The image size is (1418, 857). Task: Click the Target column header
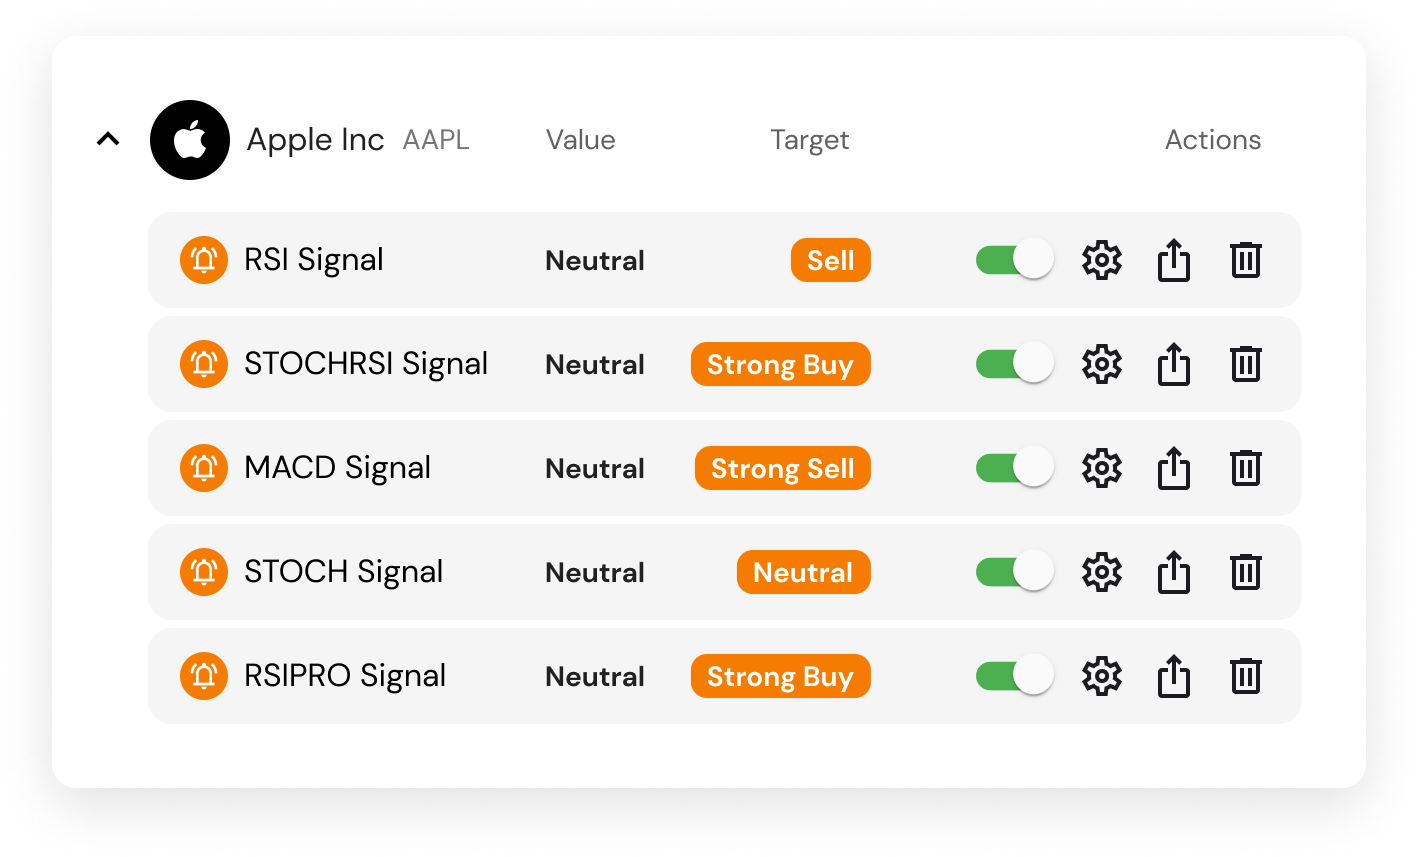(x=810, y=140)
